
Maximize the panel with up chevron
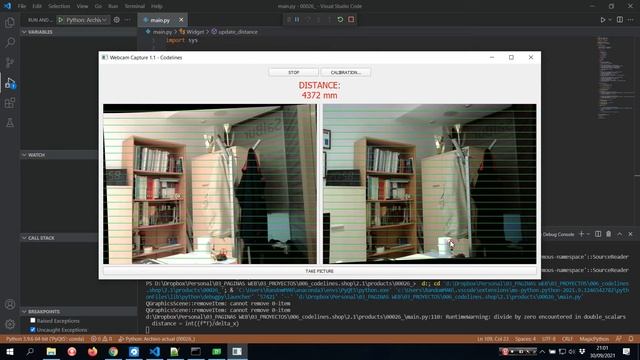coord(620,234)
